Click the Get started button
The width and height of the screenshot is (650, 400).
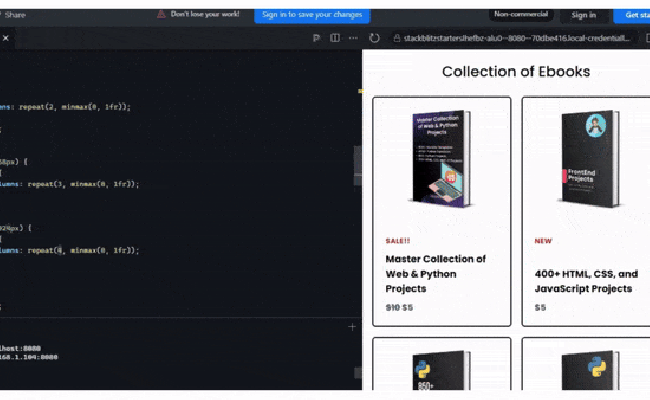pyautogui.click(x=634, y=15)
